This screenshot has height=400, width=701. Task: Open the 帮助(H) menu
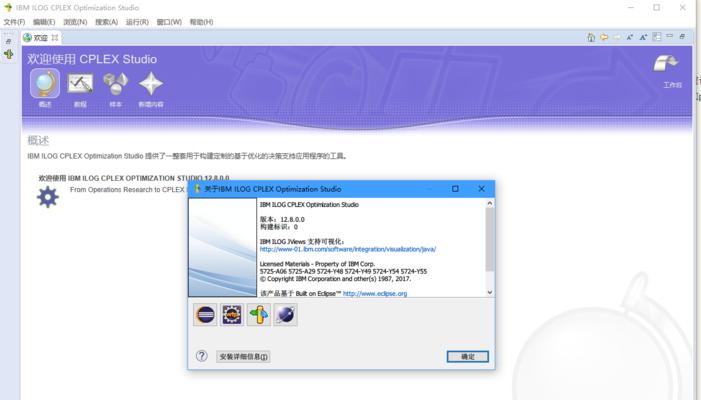point(202,22)
